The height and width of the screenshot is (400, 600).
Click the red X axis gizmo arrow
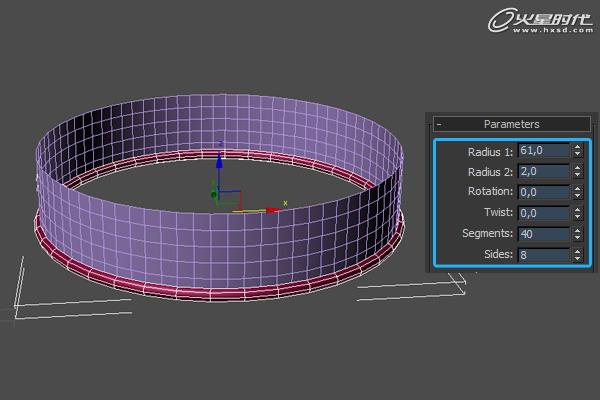(x=271, y=210)
